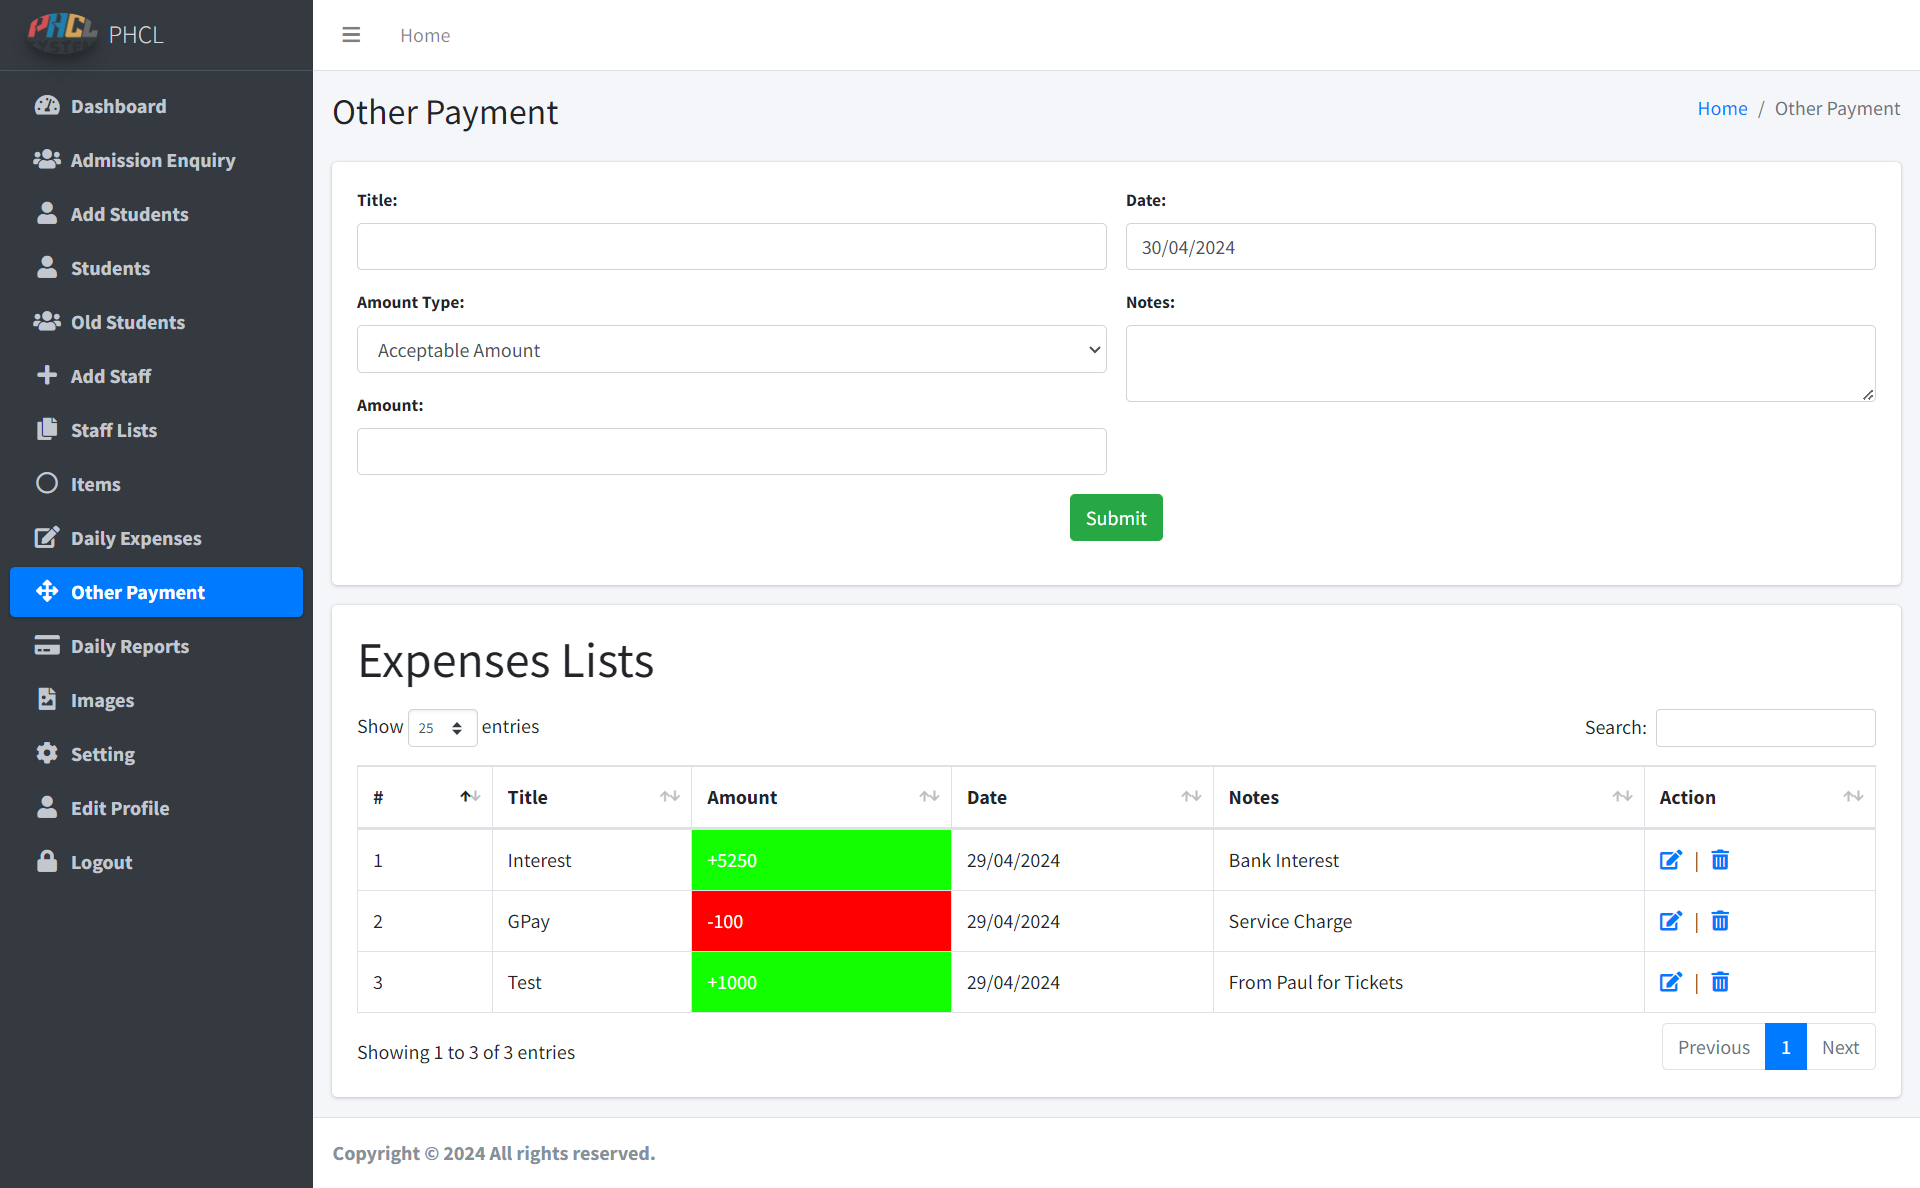Click Home breadcrumb link
1920x1188 pixels.
coord(1721,108)
